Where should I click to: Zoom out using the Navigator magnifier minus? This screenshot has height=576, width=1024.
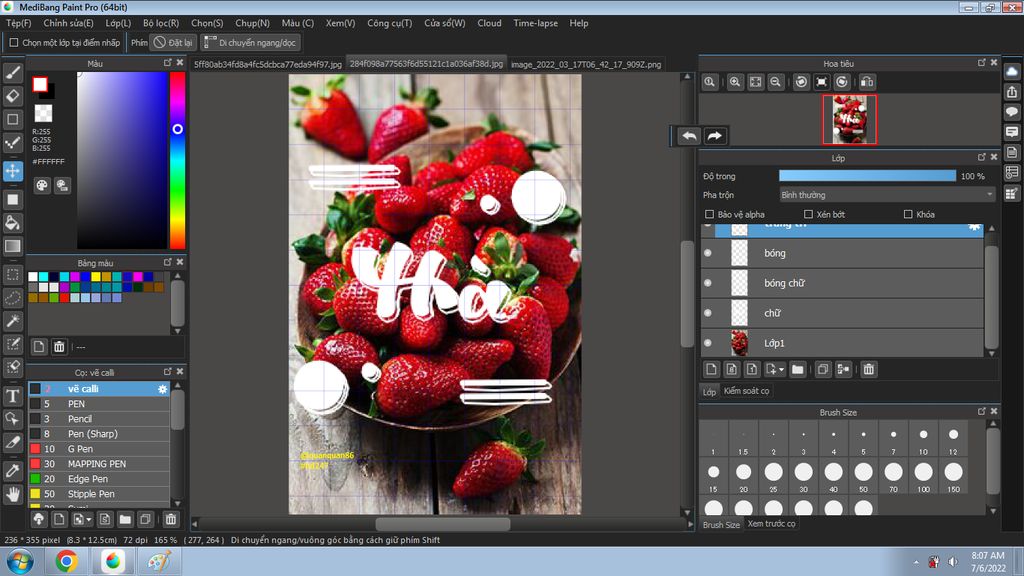click(x=775, y=82)
